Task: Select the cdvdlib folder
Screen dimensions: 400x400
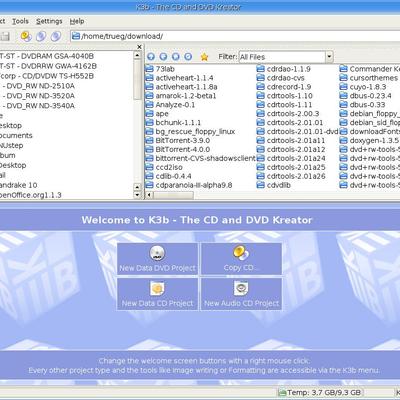Action: [274, 185]
